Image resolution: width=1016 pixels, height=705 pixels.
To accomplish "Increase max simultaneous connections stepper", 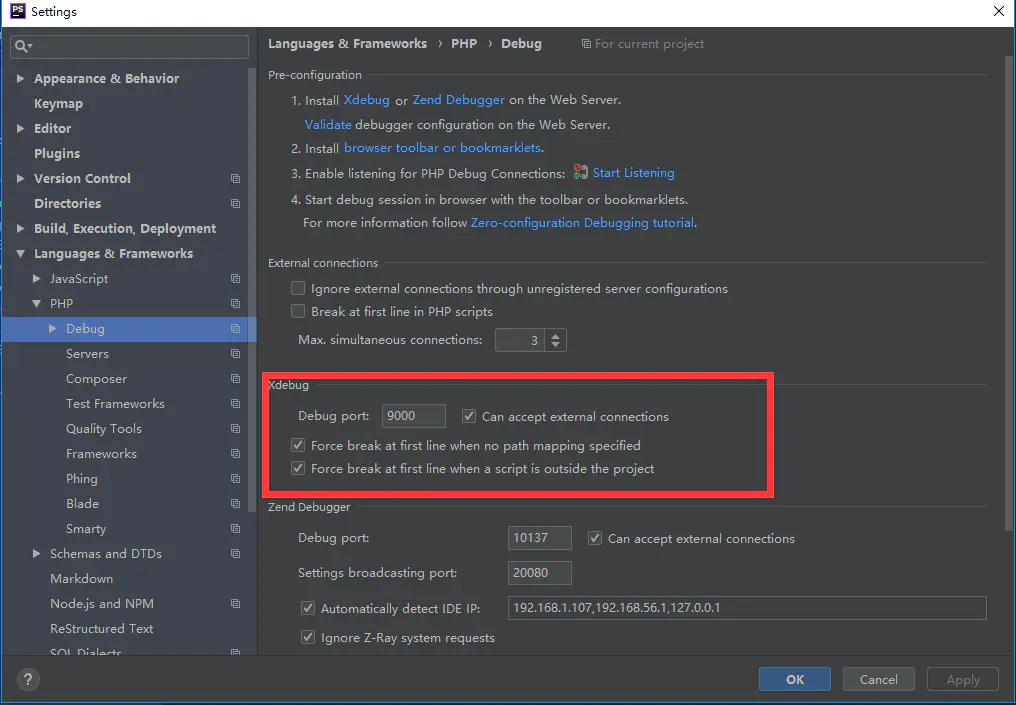I will coord(555,335).
